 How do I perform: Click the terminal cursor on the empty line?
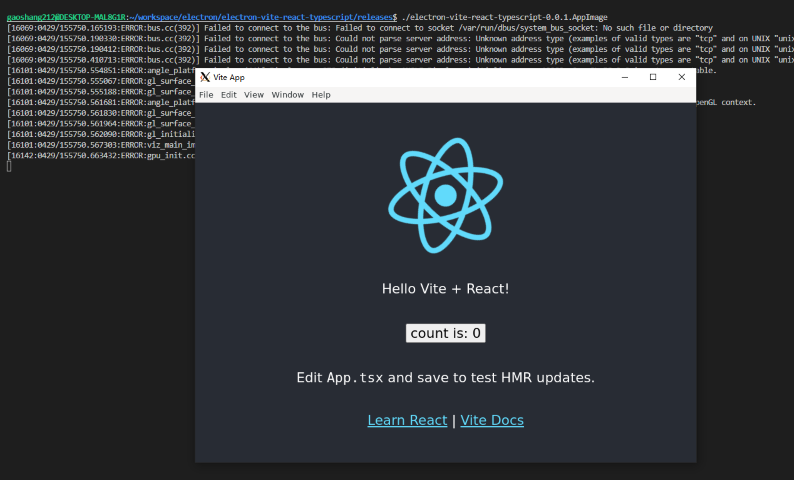[9, 166]
